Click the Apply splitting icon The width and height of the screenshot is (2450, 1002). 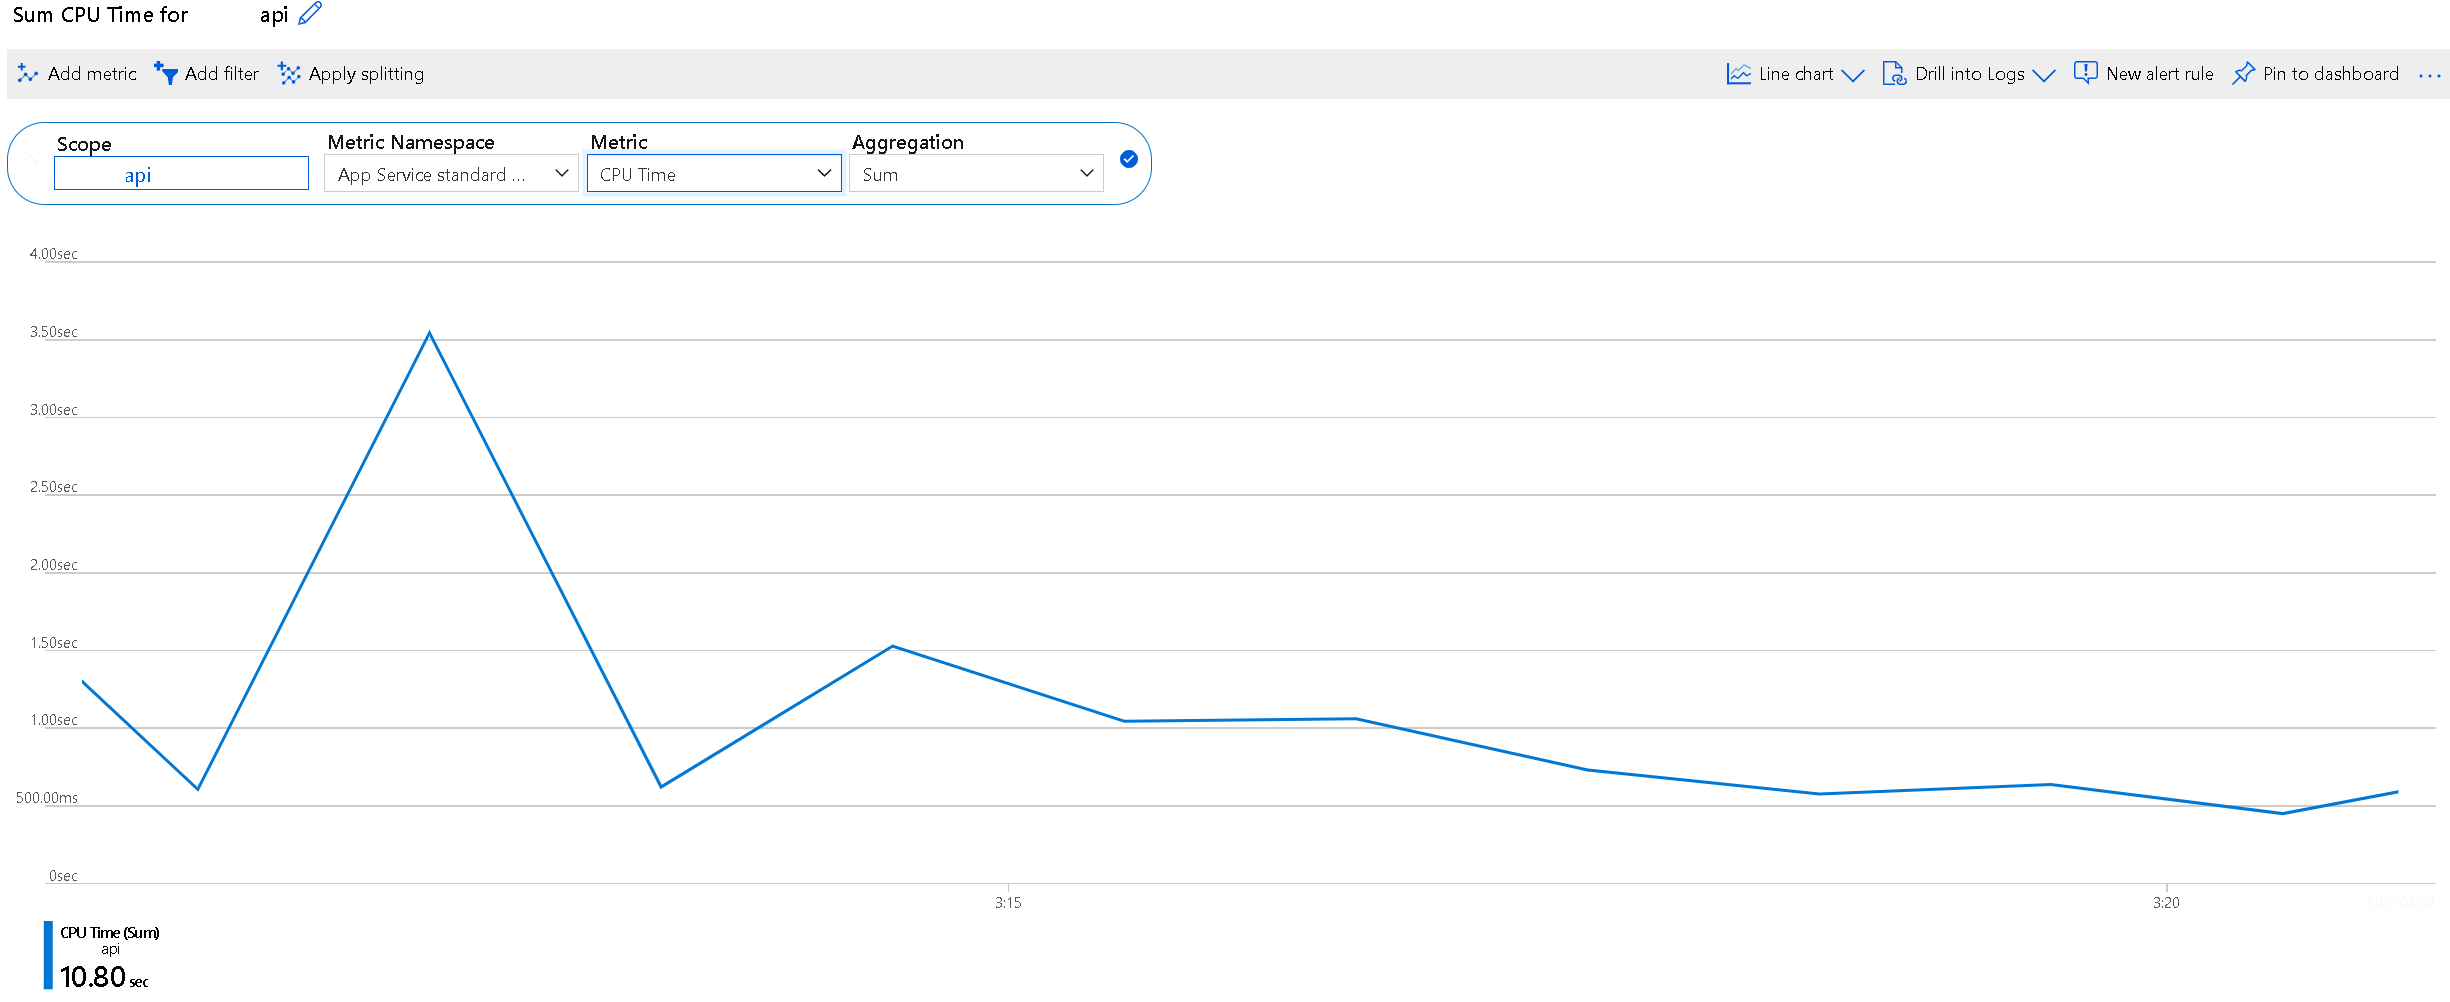click(289, 74)
